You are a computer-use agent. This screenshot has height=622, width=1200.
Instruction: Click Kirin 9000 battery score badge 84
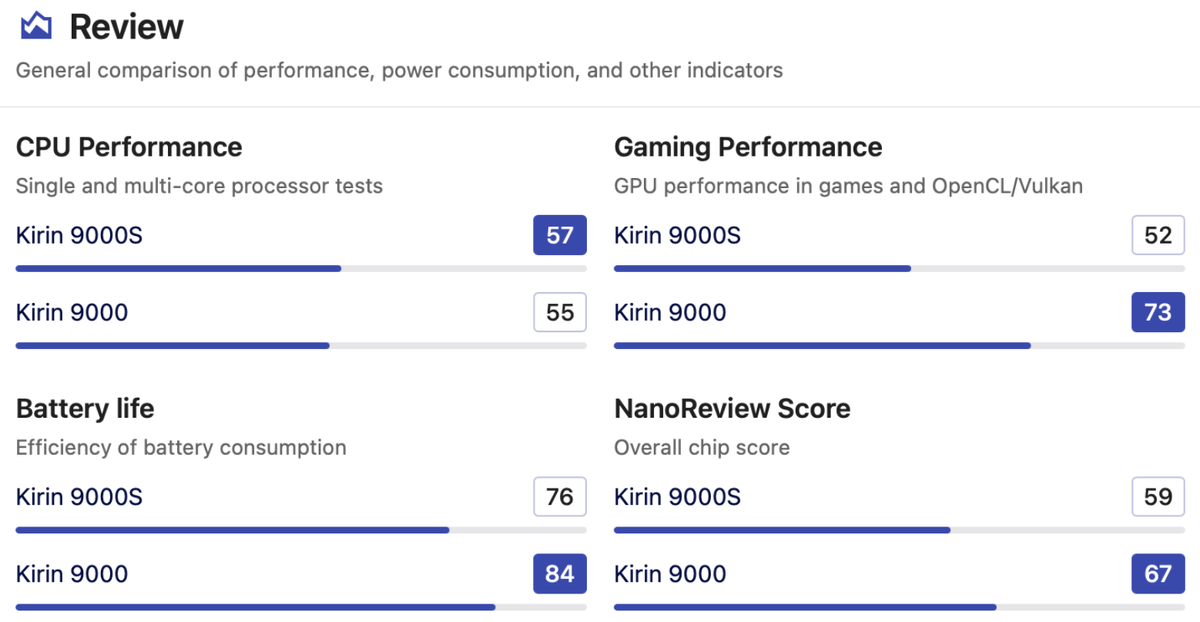pyautogui.click(x=560, y=573)
